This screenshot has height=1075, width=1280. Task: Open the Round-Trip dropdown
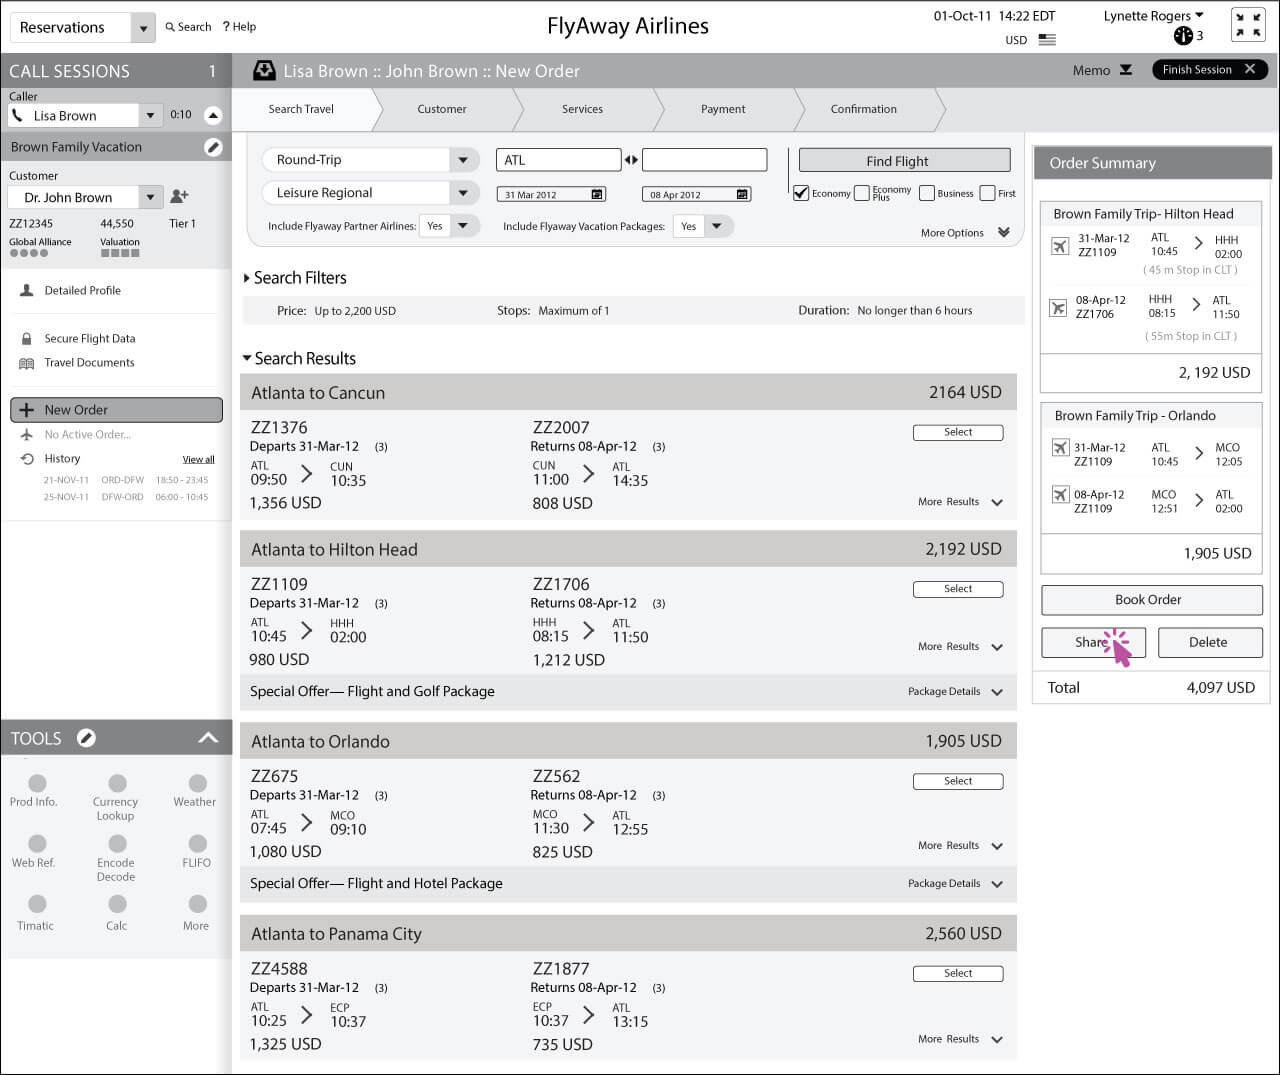pos(462,160)
